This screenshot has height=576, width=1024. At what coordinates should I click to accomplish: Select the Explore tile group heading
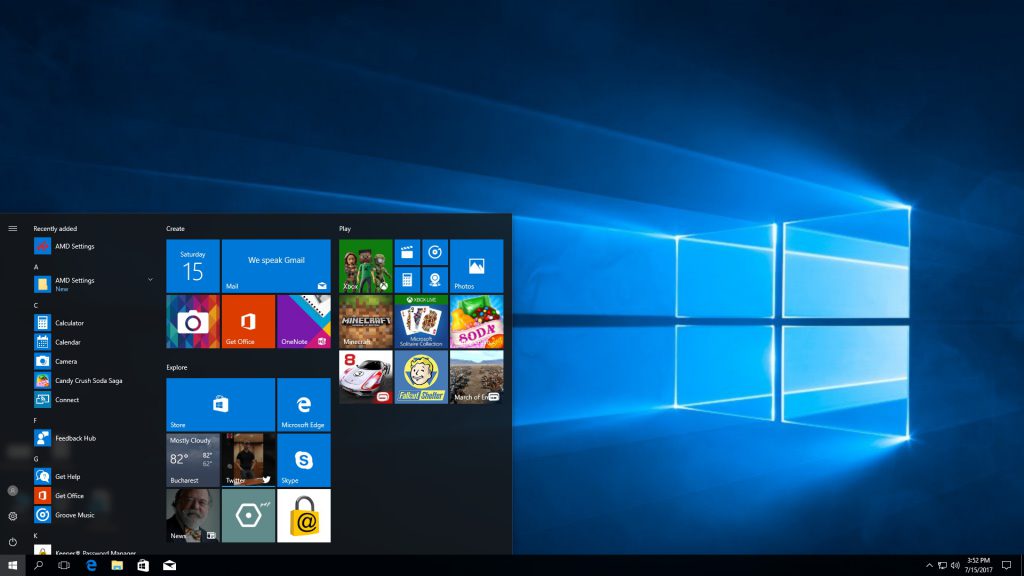point(176,367)
